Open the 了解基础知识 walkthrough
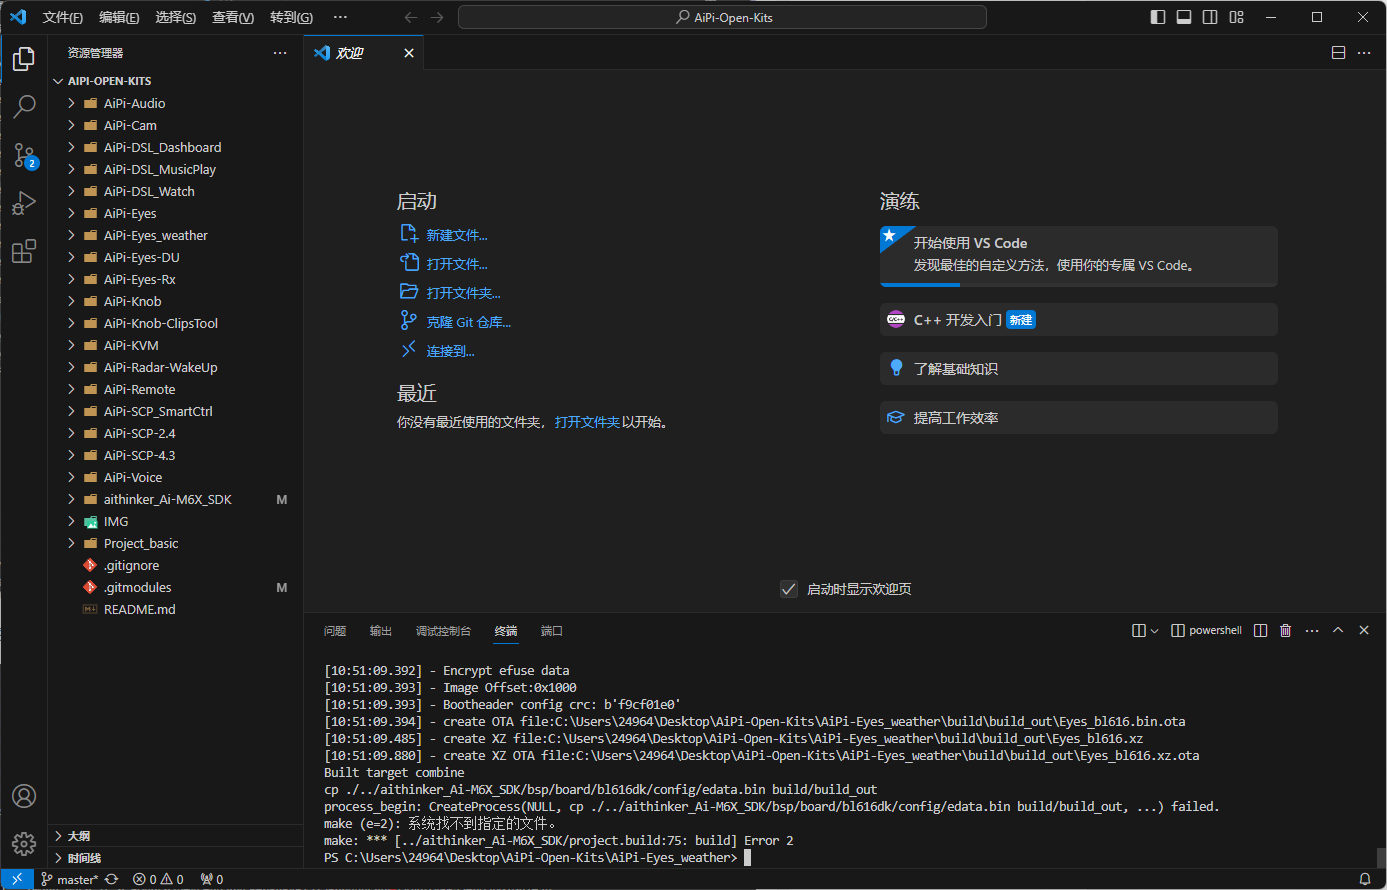The image size is (1387, 890). [1079, 369]
